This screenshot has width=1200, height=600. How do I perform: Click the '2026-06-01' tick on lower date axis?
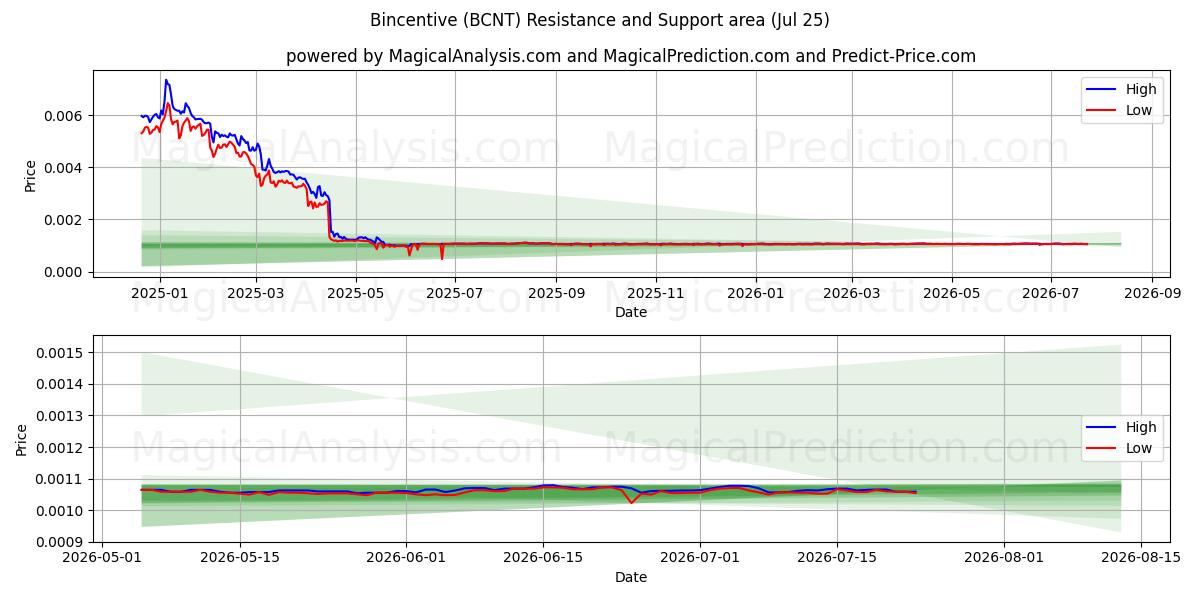(406, 559)
